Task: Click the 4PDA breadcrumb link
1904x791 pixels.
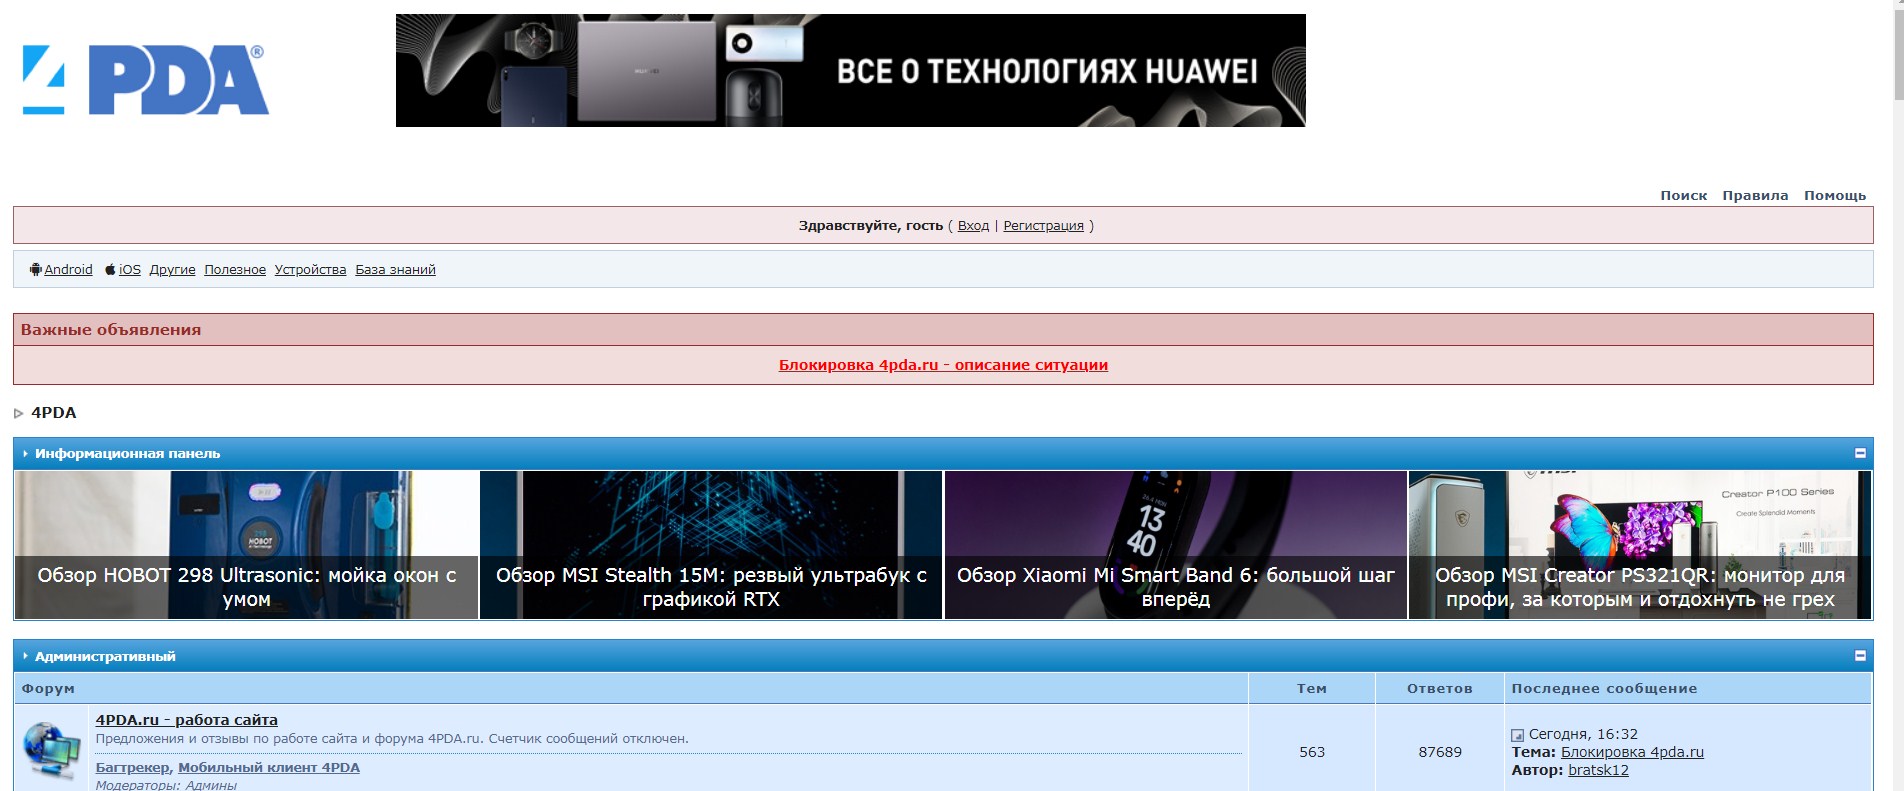Action: point(54,413)
